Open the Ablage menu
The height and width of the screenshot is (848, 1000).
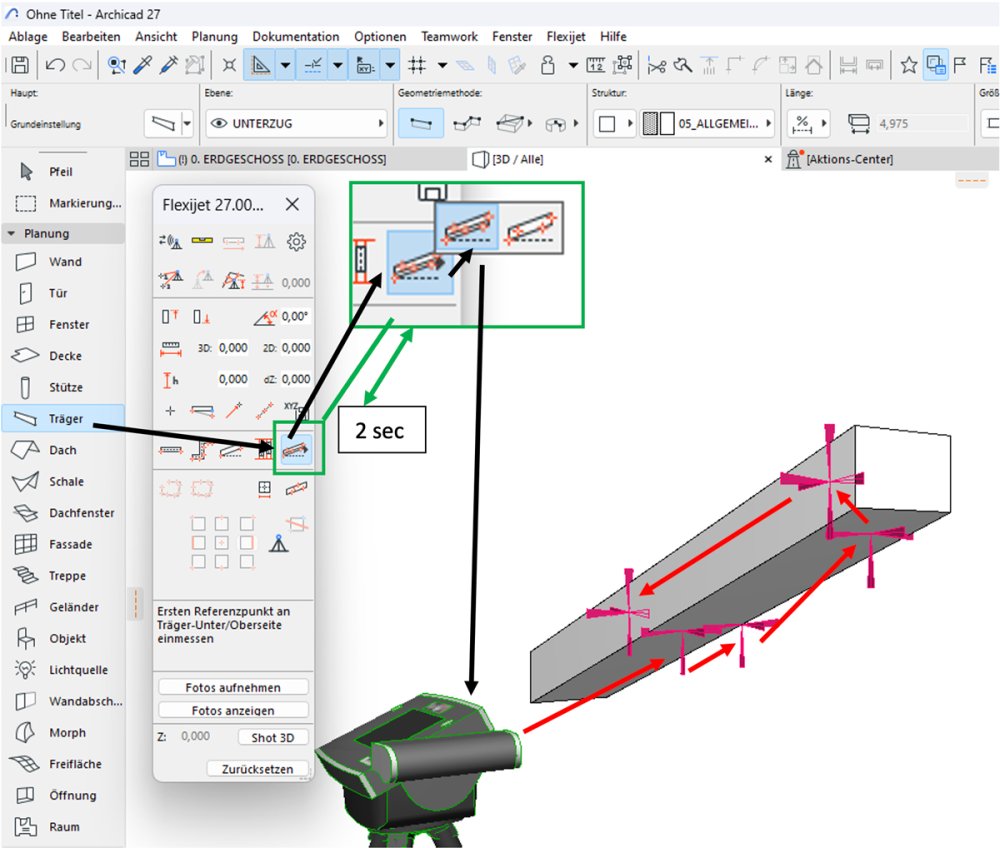tap(27, 36)
